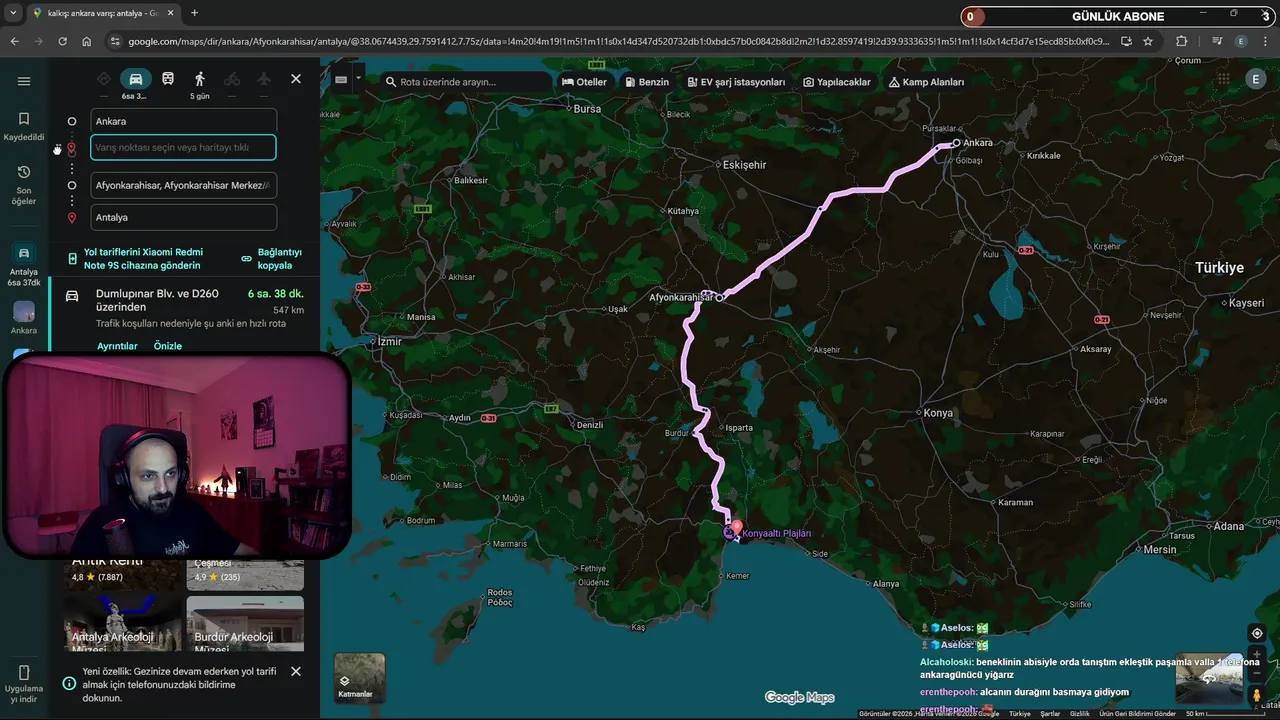Image resolution: width=1280 pixels, height=720 pixels.
Task: Open recent Antalya 6sa 37dk directions
Action: (x=24, y=265)
